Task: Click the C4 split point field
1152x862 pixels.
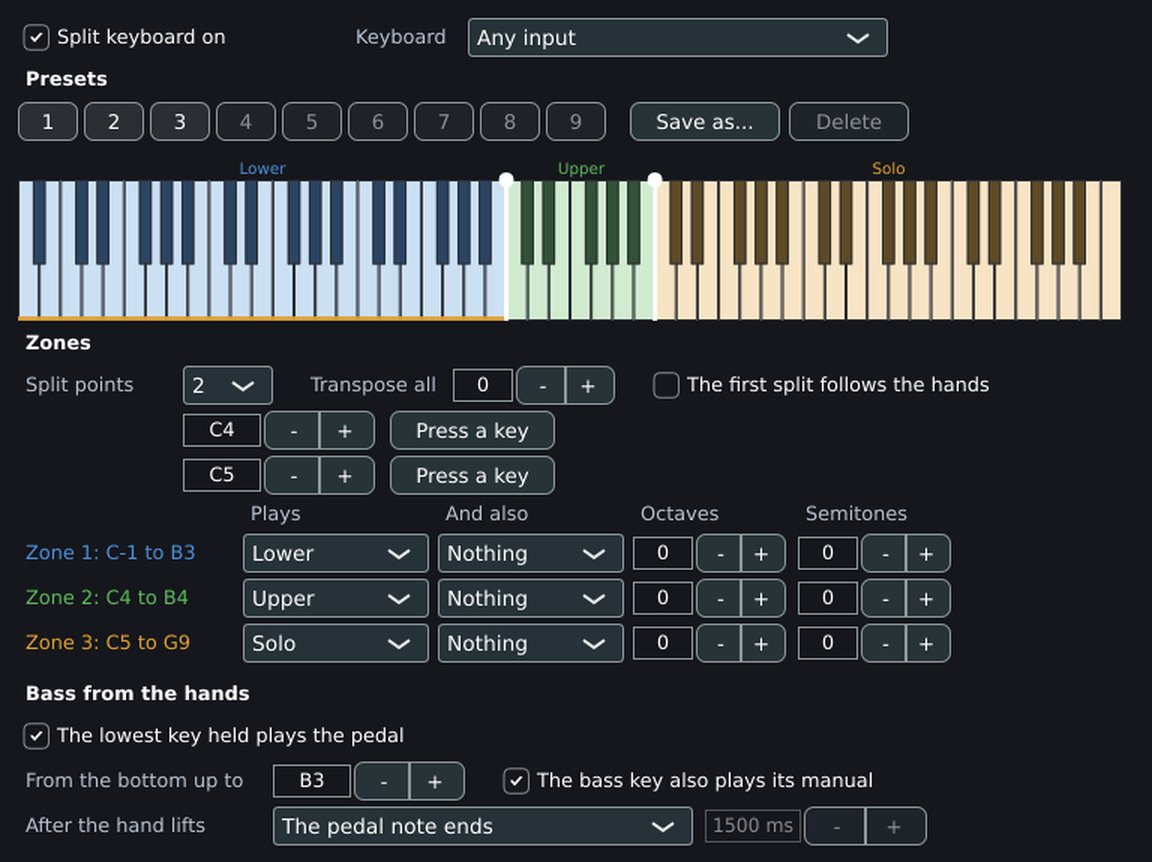Action: pyautogui.click(x=222, y=430)
